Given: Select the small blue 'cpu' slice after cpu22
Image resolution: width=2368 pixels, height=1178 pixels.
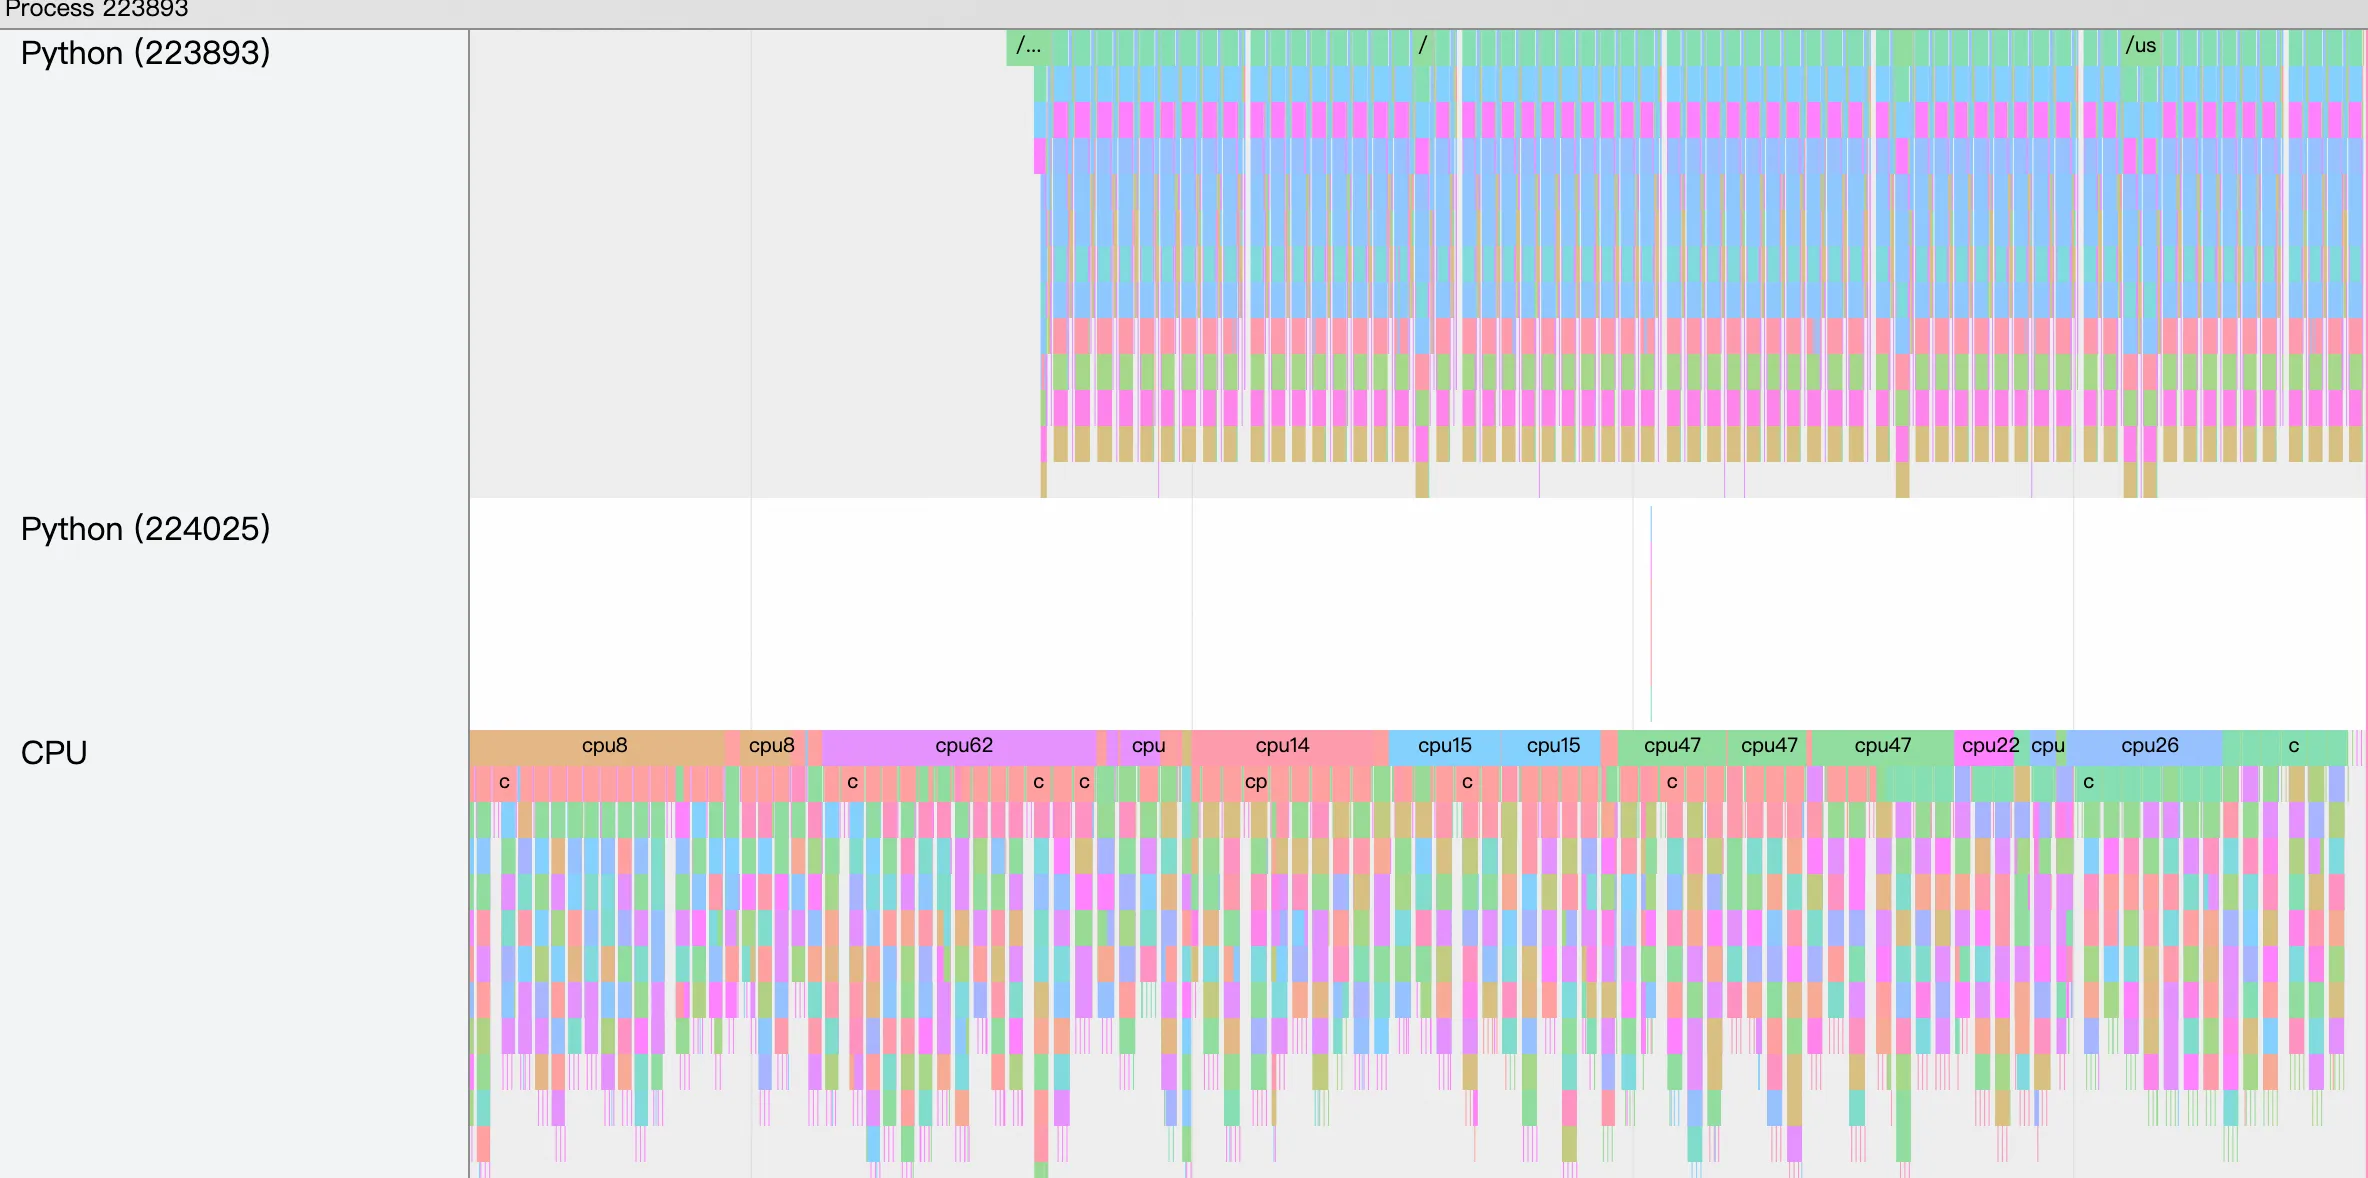Looking at the screenshot, I should click(2046, 746).
